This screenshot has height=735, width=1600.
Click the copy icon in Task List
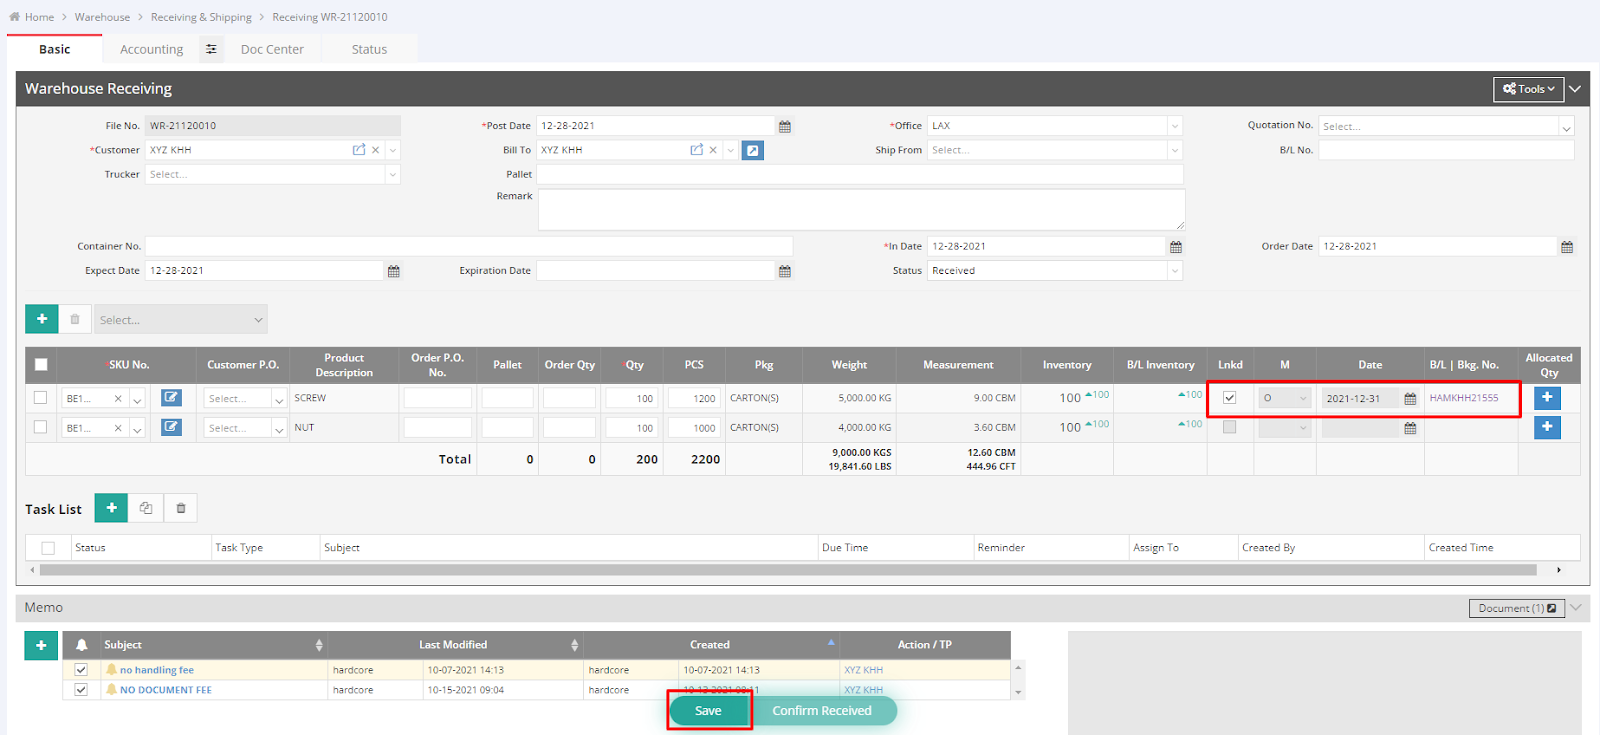tap(146, 508)
